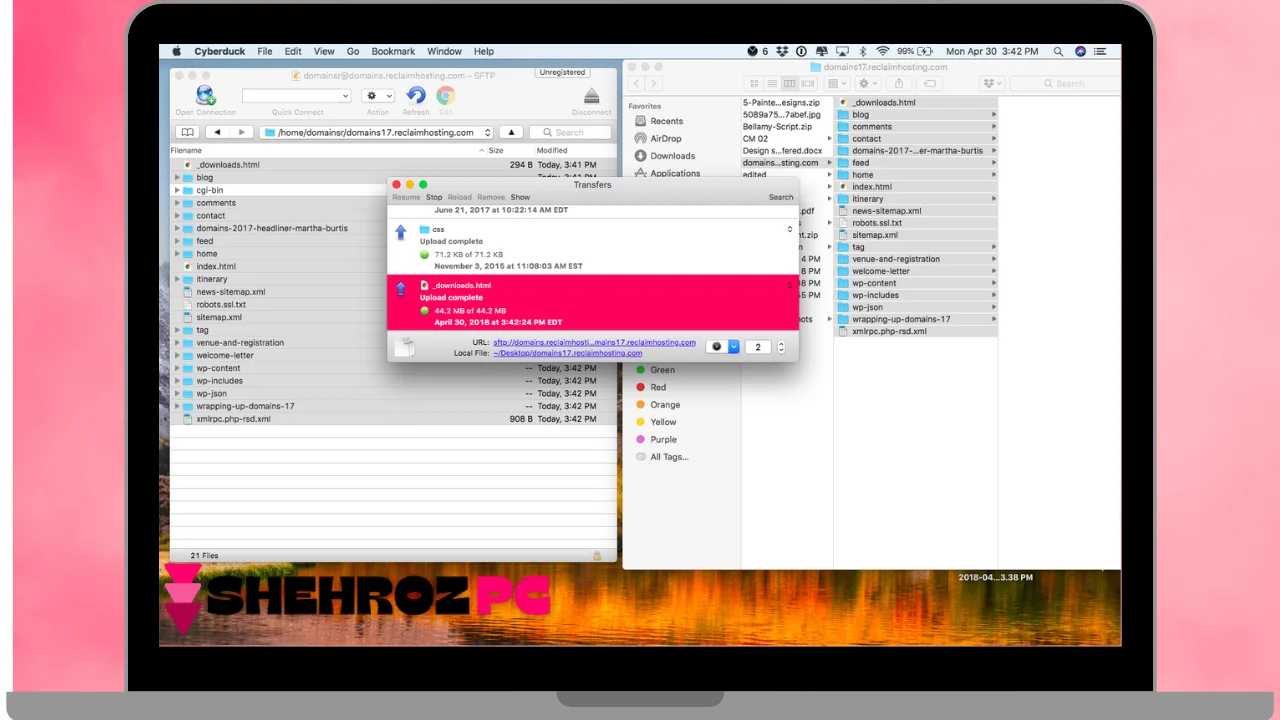Viewport: 1280px width, 720px height.
Task: Open the Action gear dropdown in Cyberduck
Action: coord(378,96)
